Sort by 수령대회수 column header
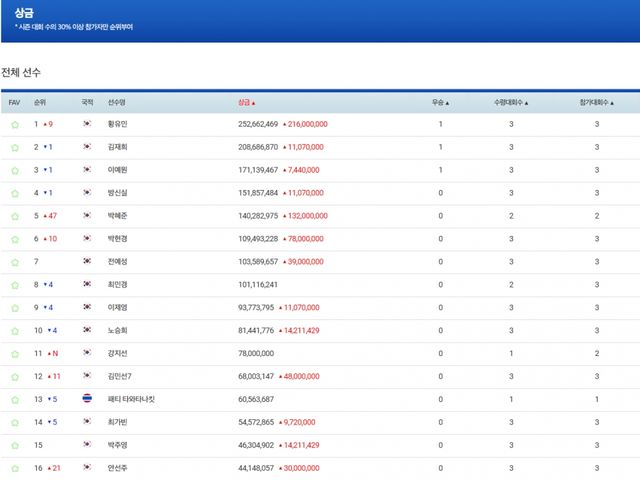Screen dimensions: 640x480 pos(511,102)
